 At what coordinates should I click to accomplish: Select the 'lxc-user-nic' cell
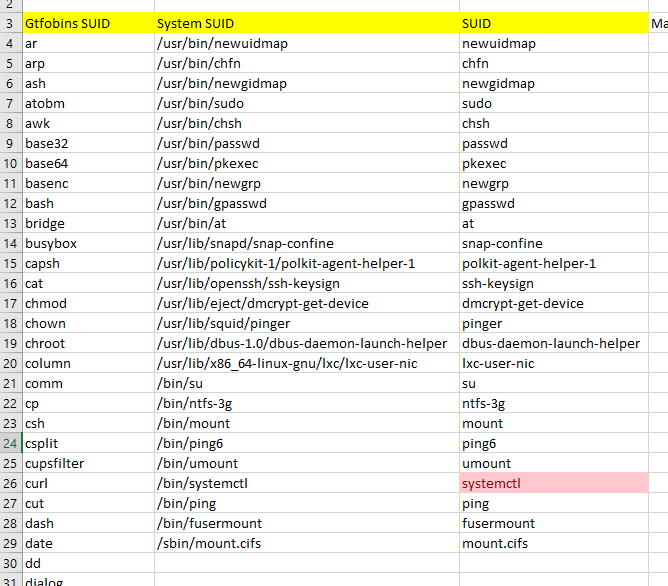click(554, 364)
